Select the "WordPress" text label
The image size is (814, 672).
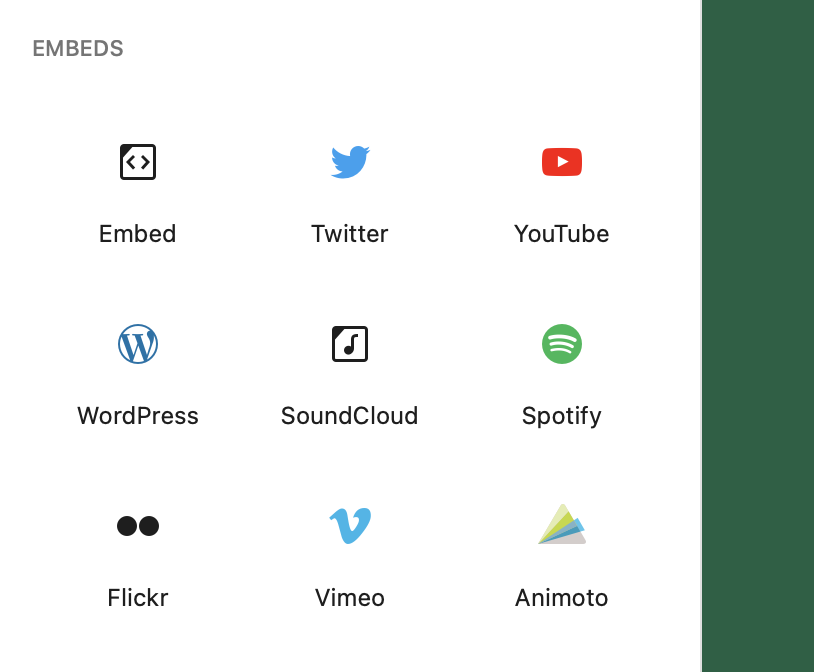coord(138,416)
